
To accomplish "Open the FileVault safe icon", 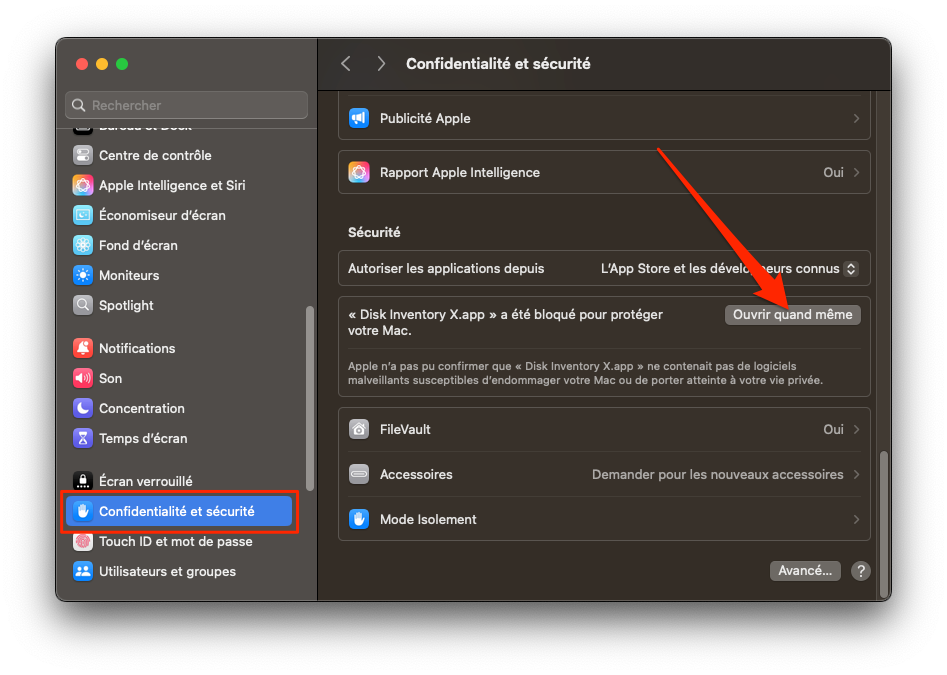I will pyautogui.click(x=359, y=429).
